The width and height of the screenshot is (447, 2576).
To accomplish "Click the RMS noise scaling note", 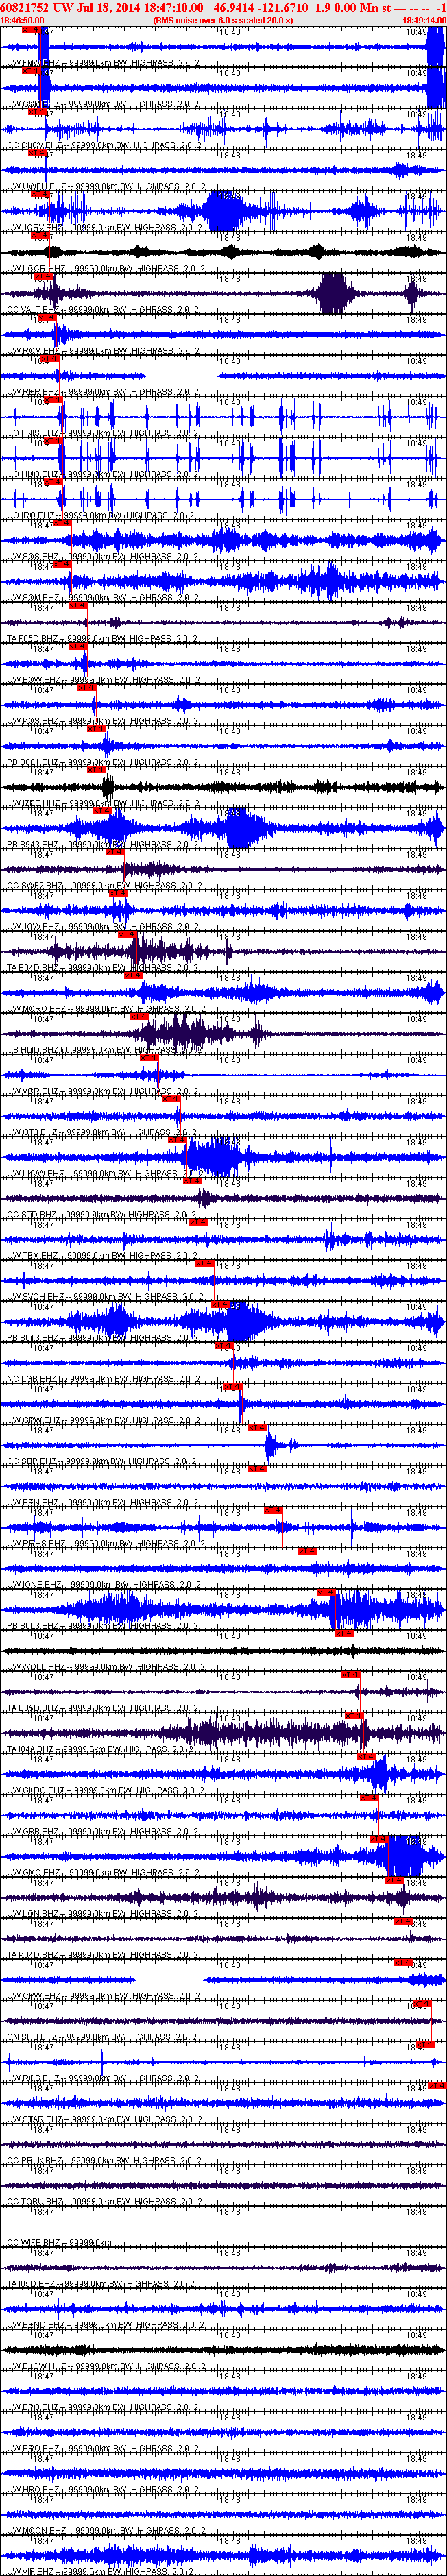I will 223,20.
